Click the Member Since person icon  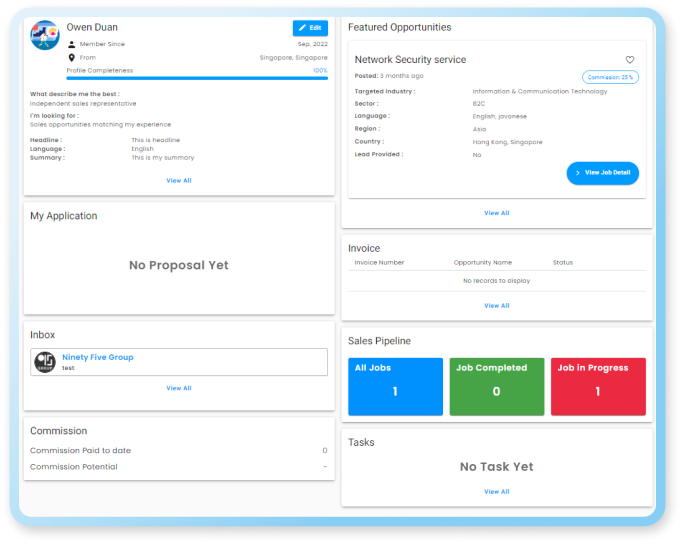72,44
